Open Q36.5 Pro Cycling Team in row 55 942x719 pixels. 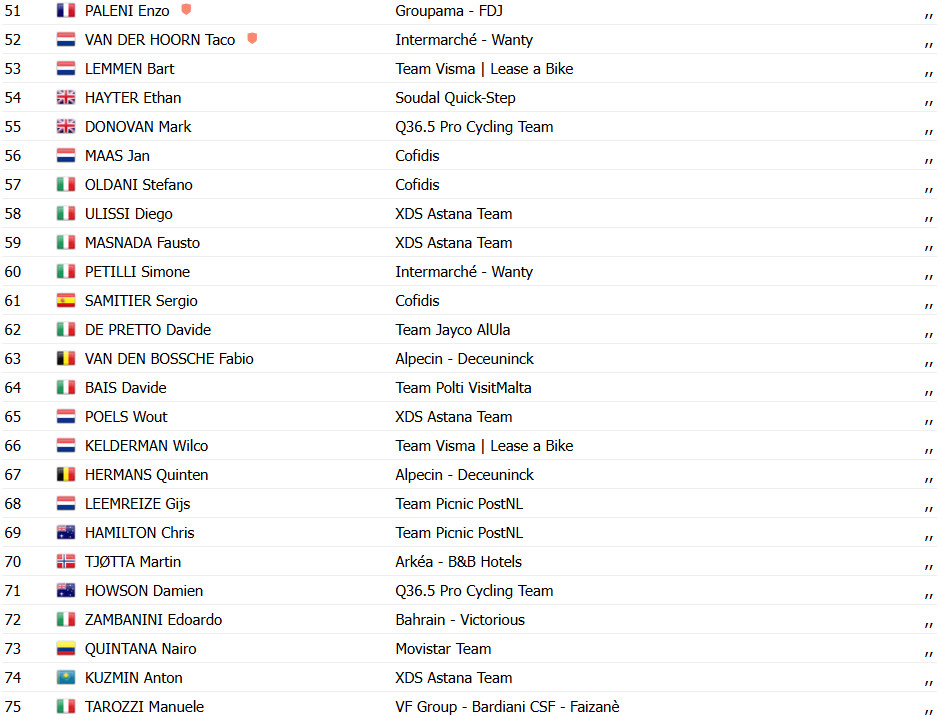click(474, 127)
